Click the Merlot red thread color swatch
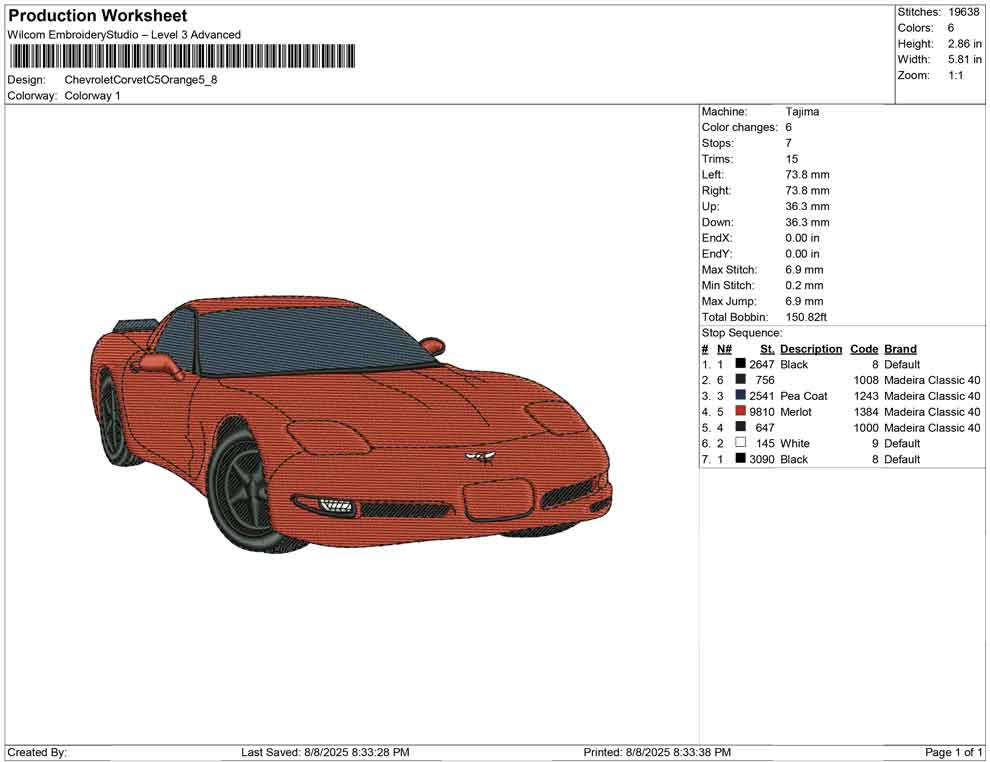This screenshot has height=762, width=990. point(741,412)
